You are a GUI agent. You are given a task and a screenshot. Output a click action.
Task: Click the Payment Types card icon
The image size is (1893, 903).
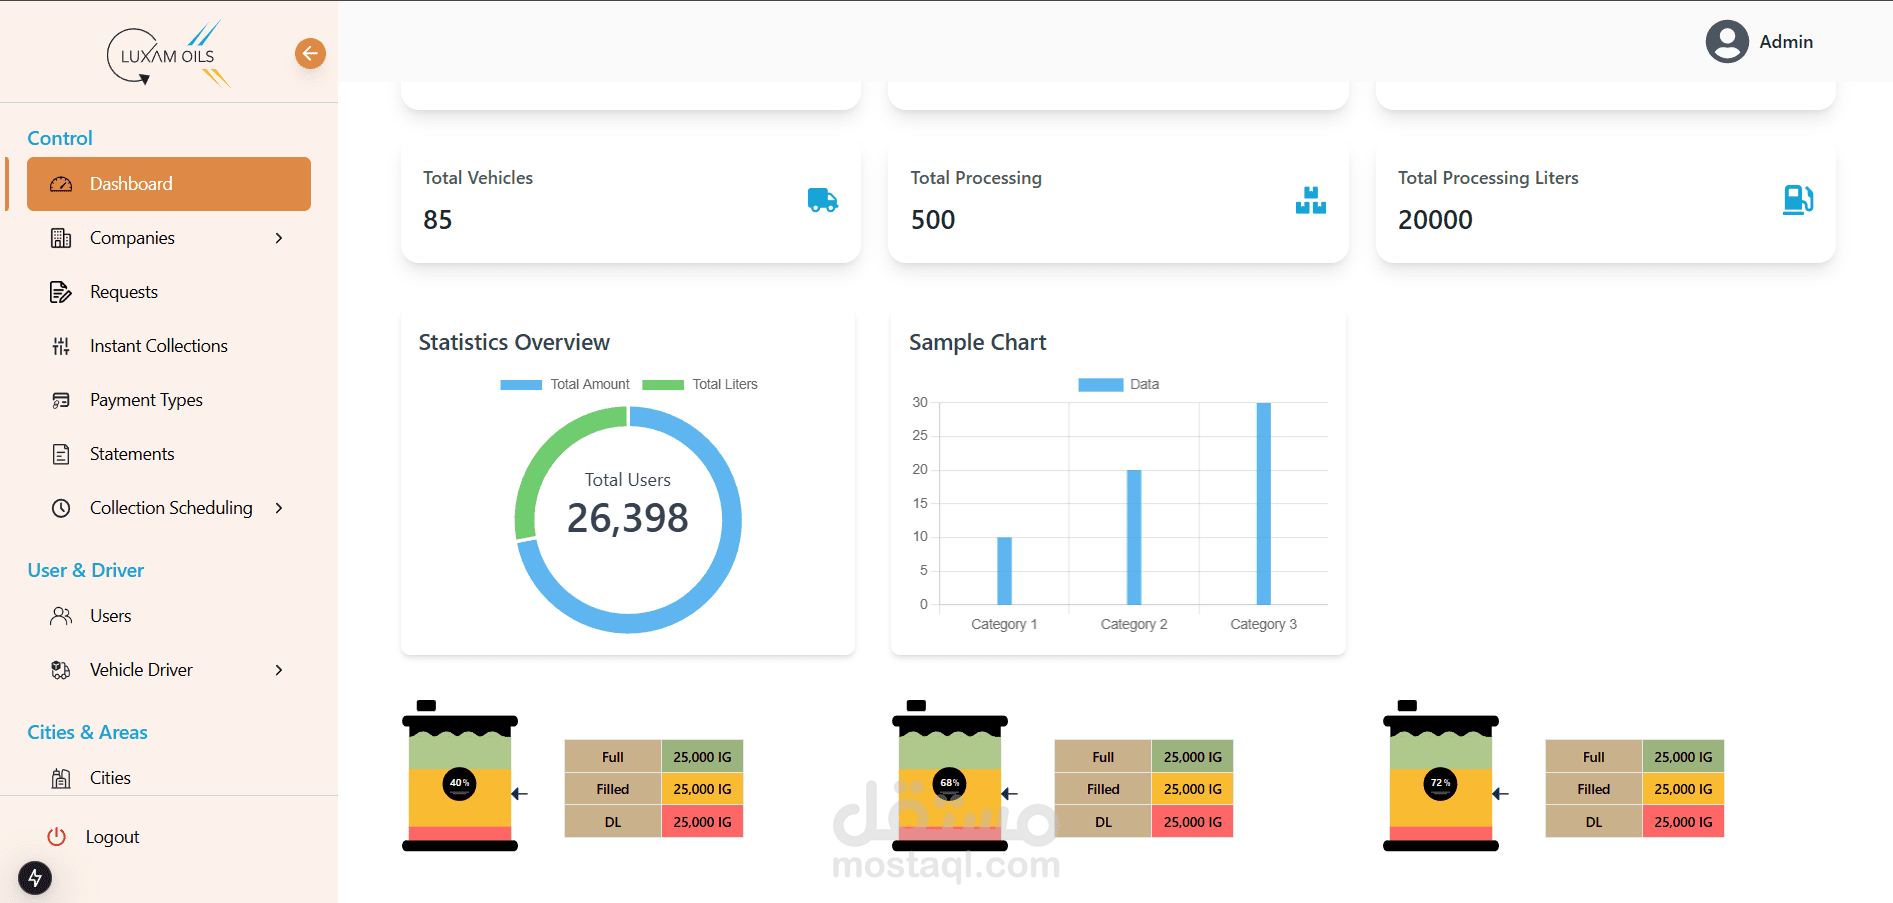click(61, 400)
